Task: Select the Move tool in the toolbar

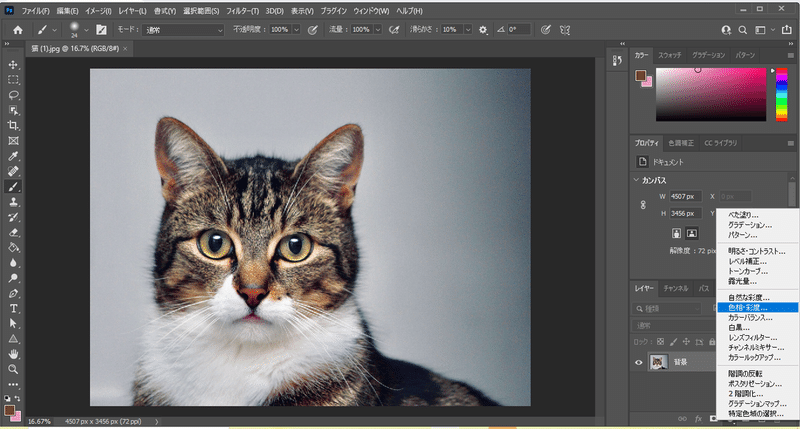Action: tap(14, 64)
